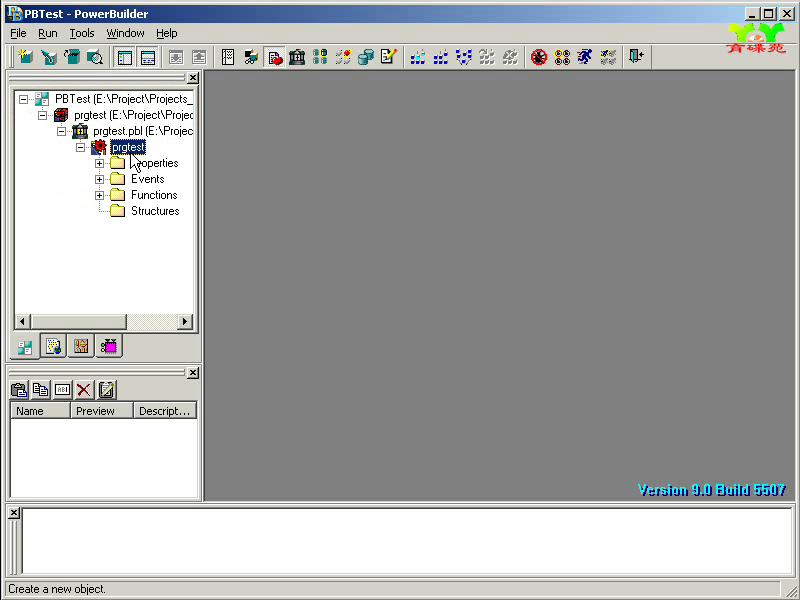
Task: Open the Database painter cylinders icon
Action: (x=366, y=57)
